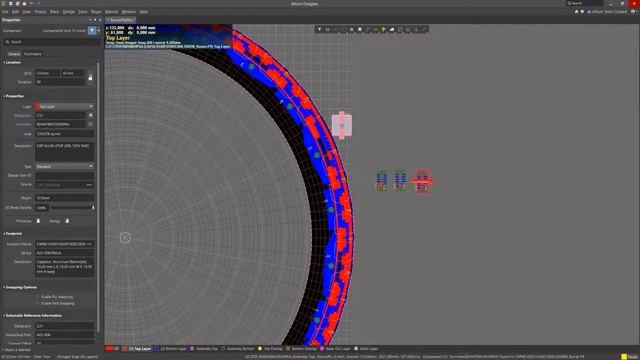Click the undo icon in title bar
This screenshot has height=360, width=640.
pos(31,3)
